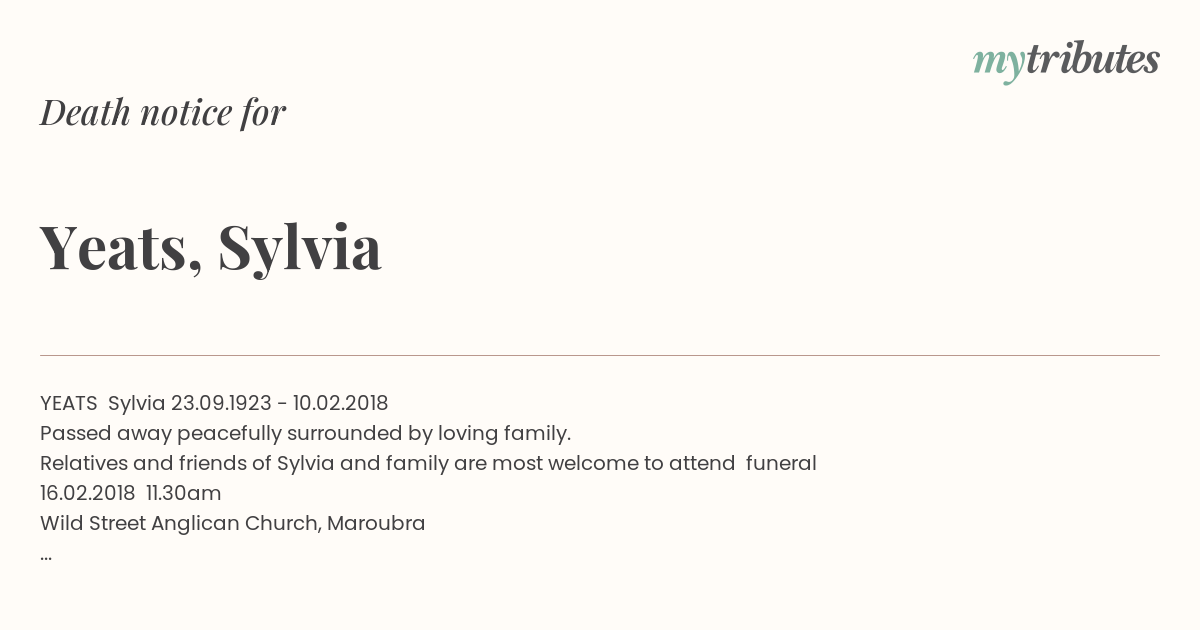Click the mytributes logo
This screenshot has height=630, width=1200.
pyautogui.click(x=1066, y=62)
